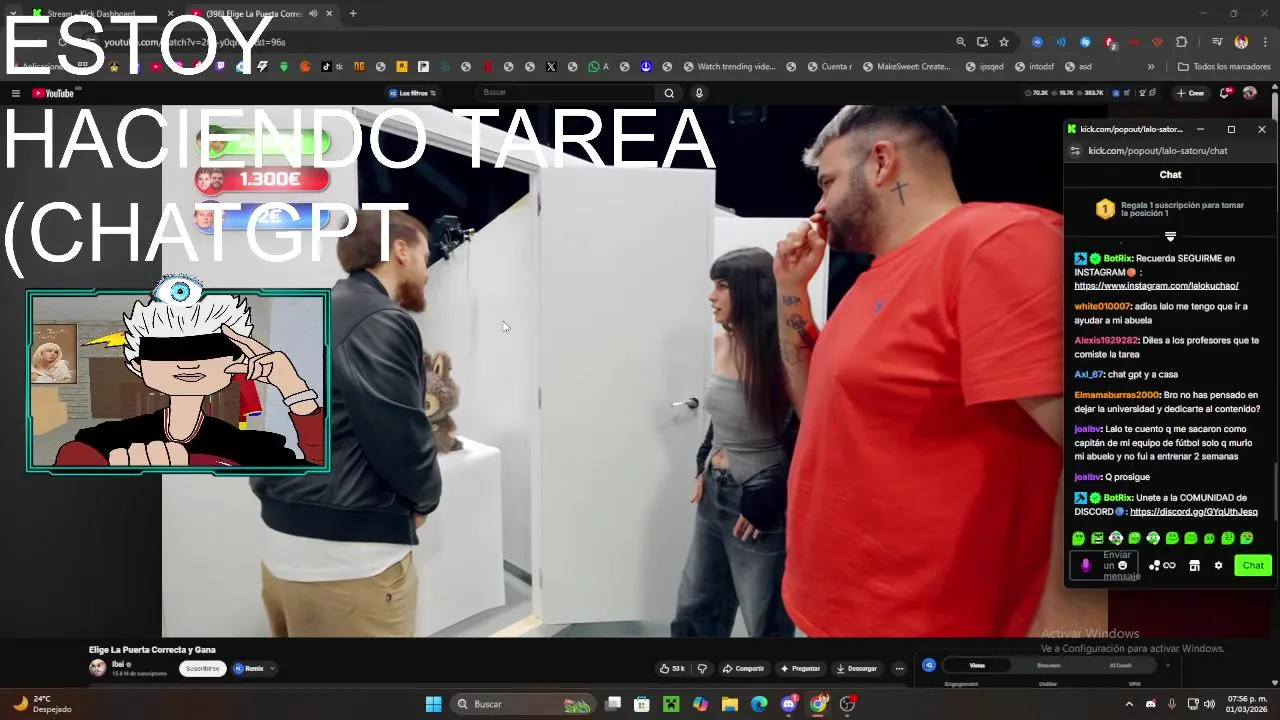Viewport: 1280px width, 720px height.
Task: Open site info icon in the Kick popout
Action: point(1075,151)
